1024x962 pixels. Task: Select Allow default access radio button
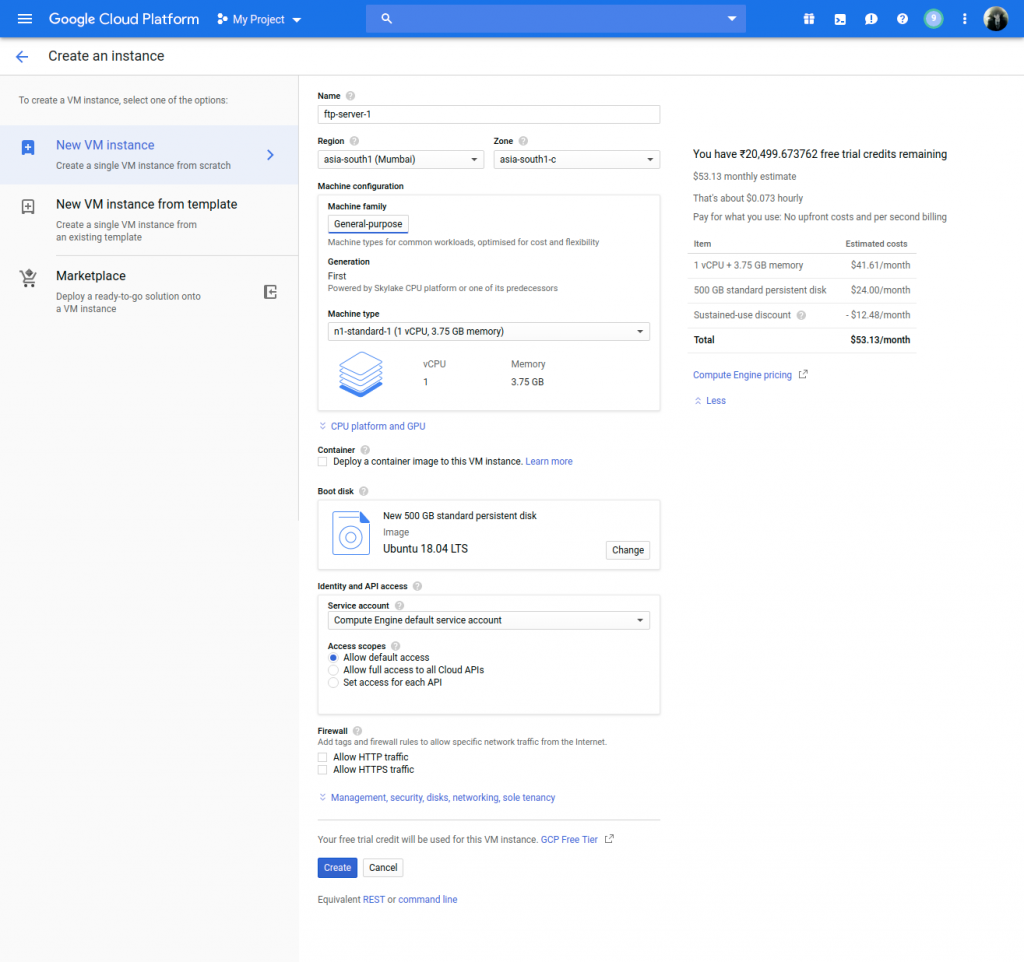pyautogui.click(x=334, y=658)
